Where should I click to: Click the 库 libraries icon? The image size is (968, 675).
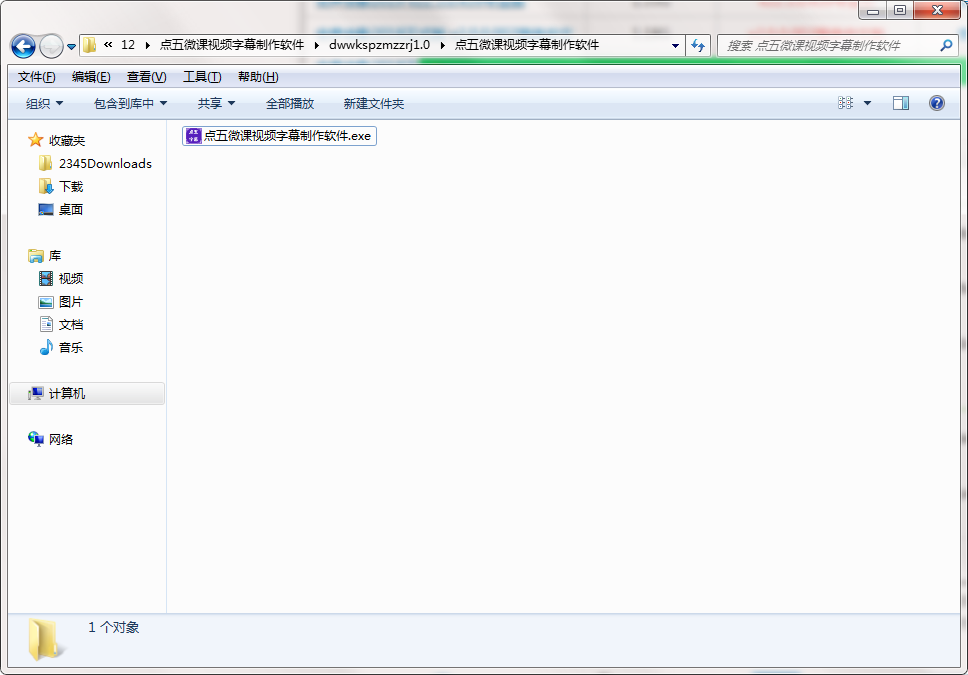click(36, 256)
